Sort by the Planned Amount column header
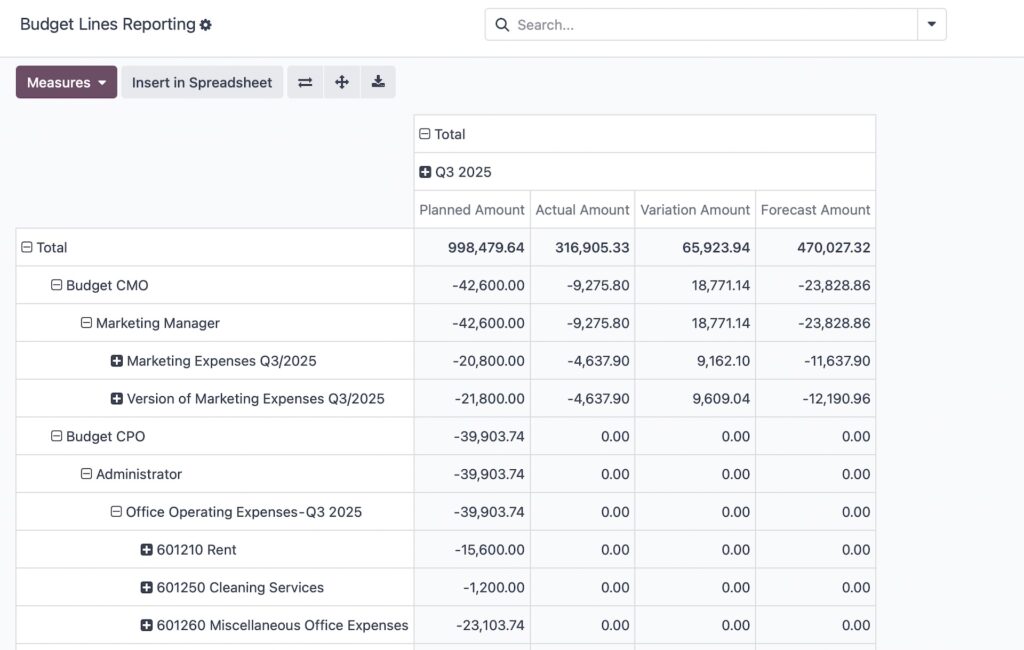This screenshot has height=650, width=1024. pos(472,210)
